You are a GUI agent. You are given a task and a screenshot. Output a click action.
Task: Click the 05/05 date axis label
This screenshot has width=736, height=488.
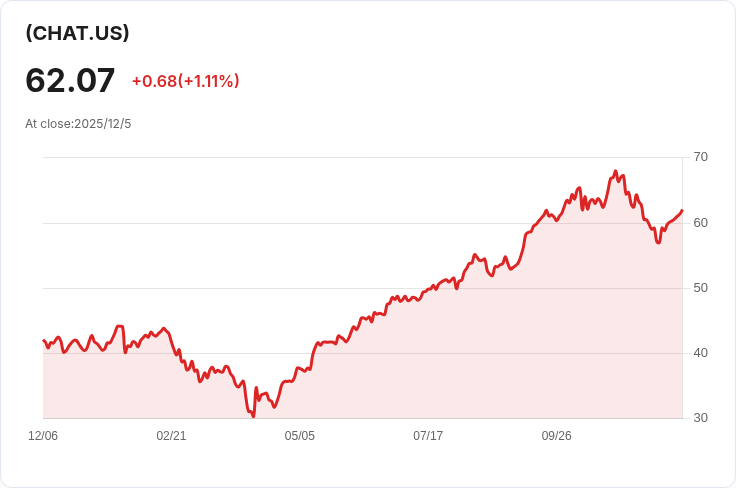(x=299, y=435)
